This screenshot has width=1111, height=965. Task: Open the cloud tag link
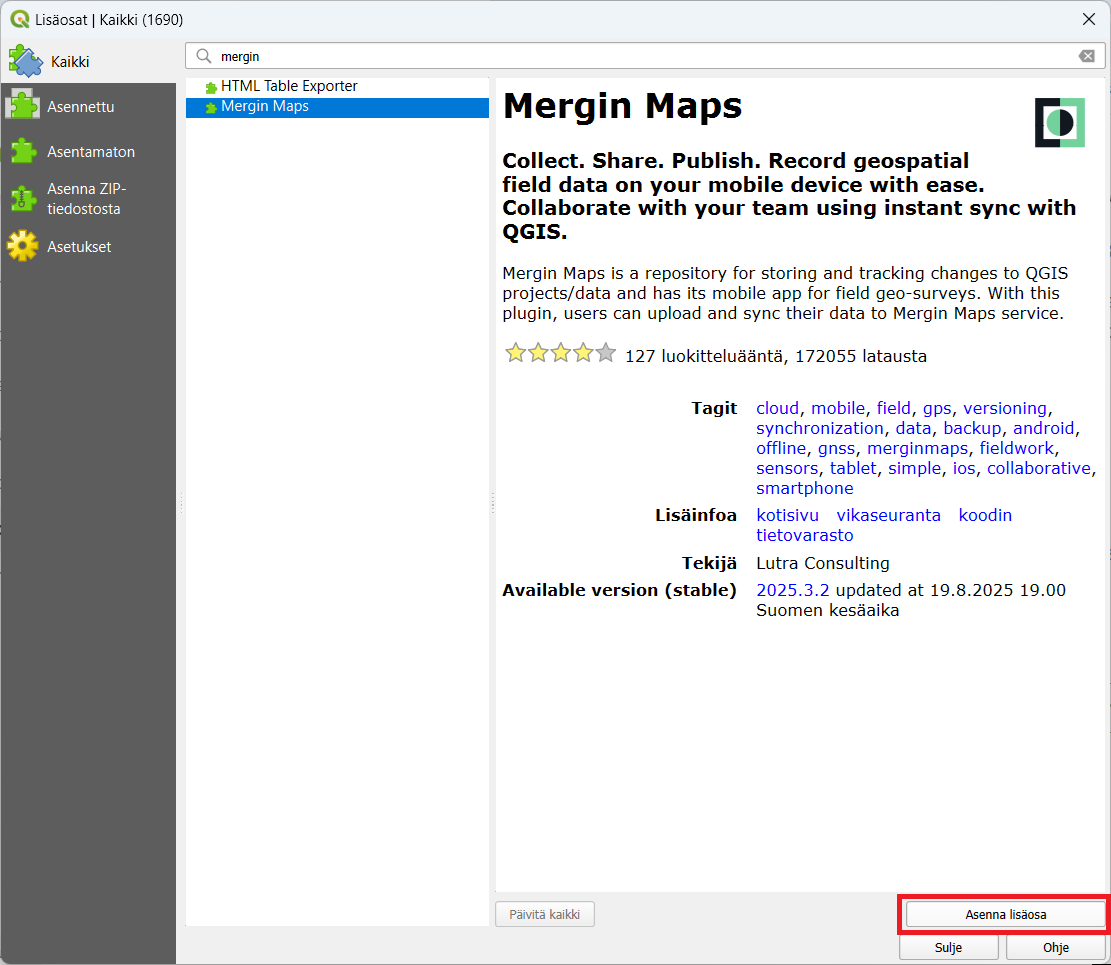point(777,408)
